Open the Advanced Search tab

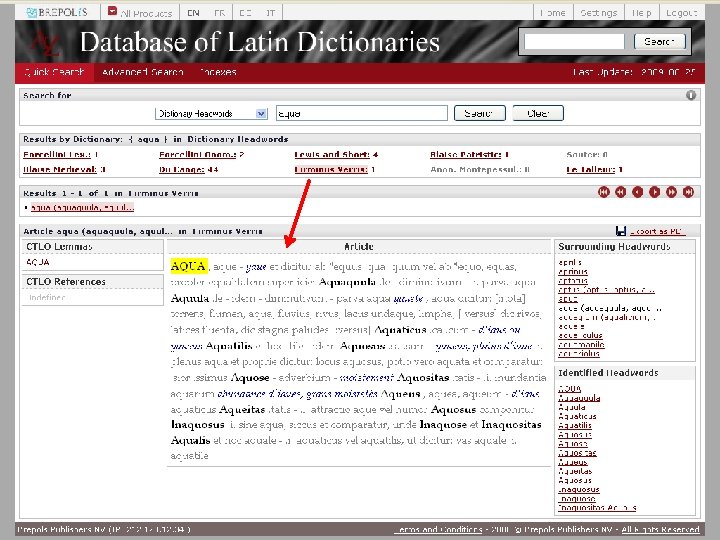tap(143, 72)
